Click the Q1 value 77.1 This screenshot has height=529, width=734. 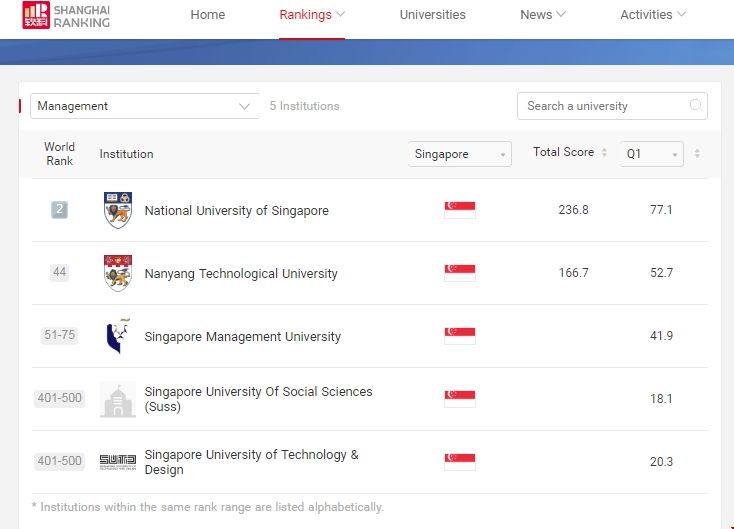point(661,210)
